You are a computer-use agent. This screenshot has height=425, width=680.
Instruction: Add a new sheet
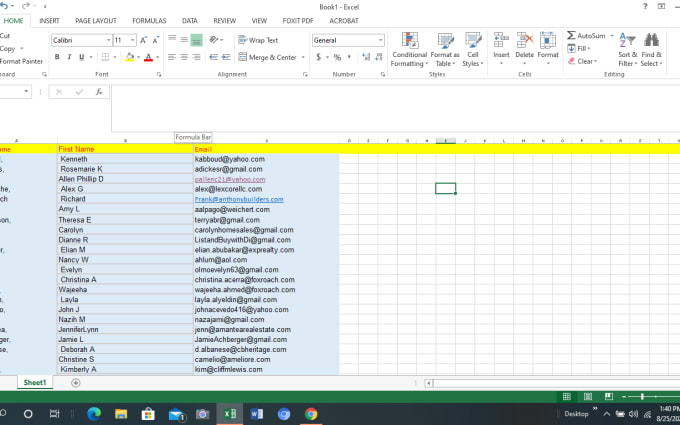[75, 382]
